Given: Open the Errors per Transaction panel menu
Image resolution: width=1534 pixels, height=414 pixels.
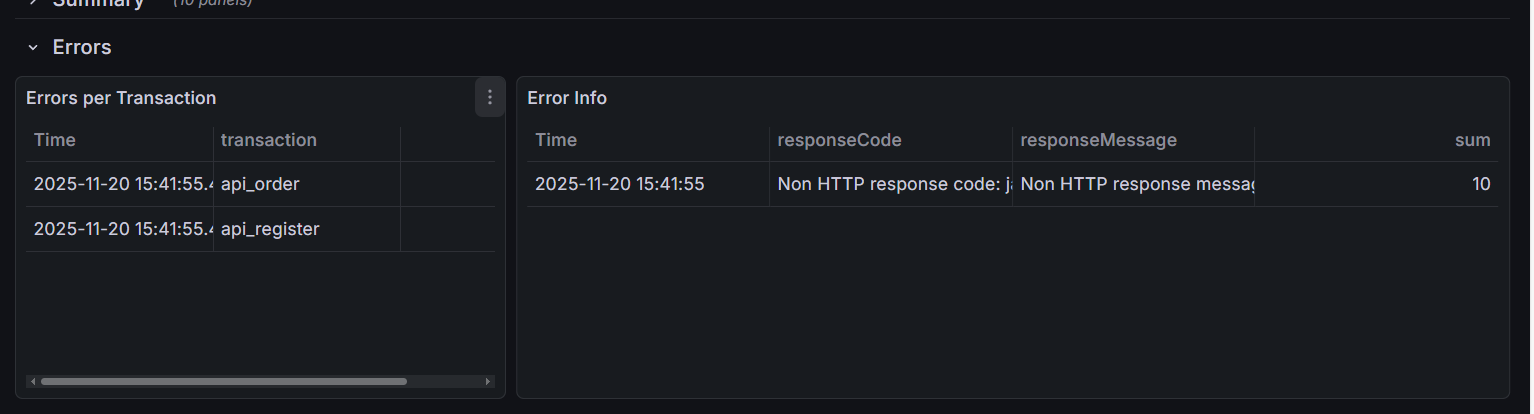Looking at the screenshot, I should 489,98.
